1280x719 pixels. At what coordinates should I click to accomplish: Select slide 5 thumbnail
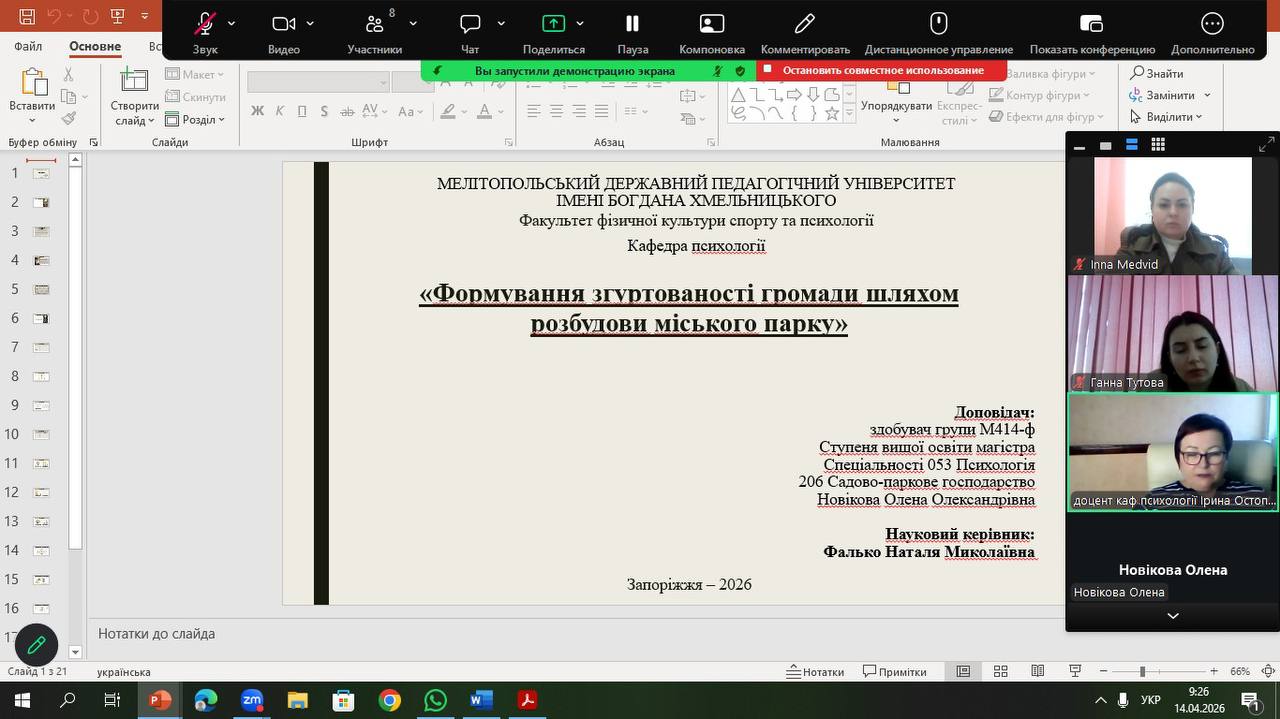coord(41,289)
